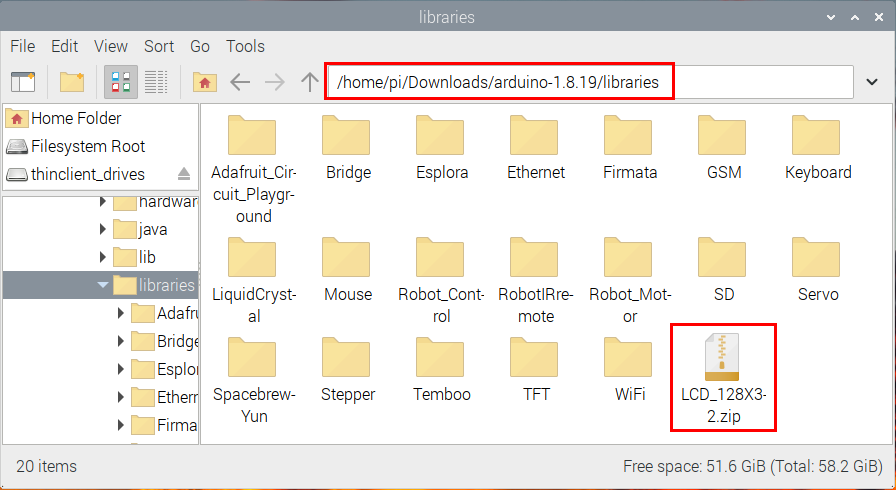896x490 pixels.
Task: Create a new folder using the toolbar icon
Action: pyautogui.click(x=71, y=81)
